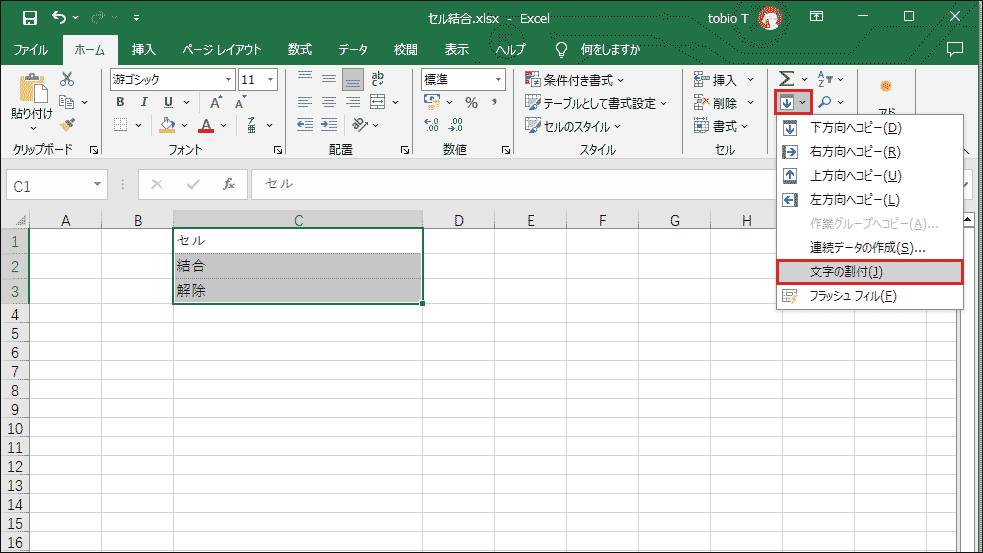This screenshot has width=983, height=553.
Task: Click the 削除 cells button
Action: tap(717, 103)
